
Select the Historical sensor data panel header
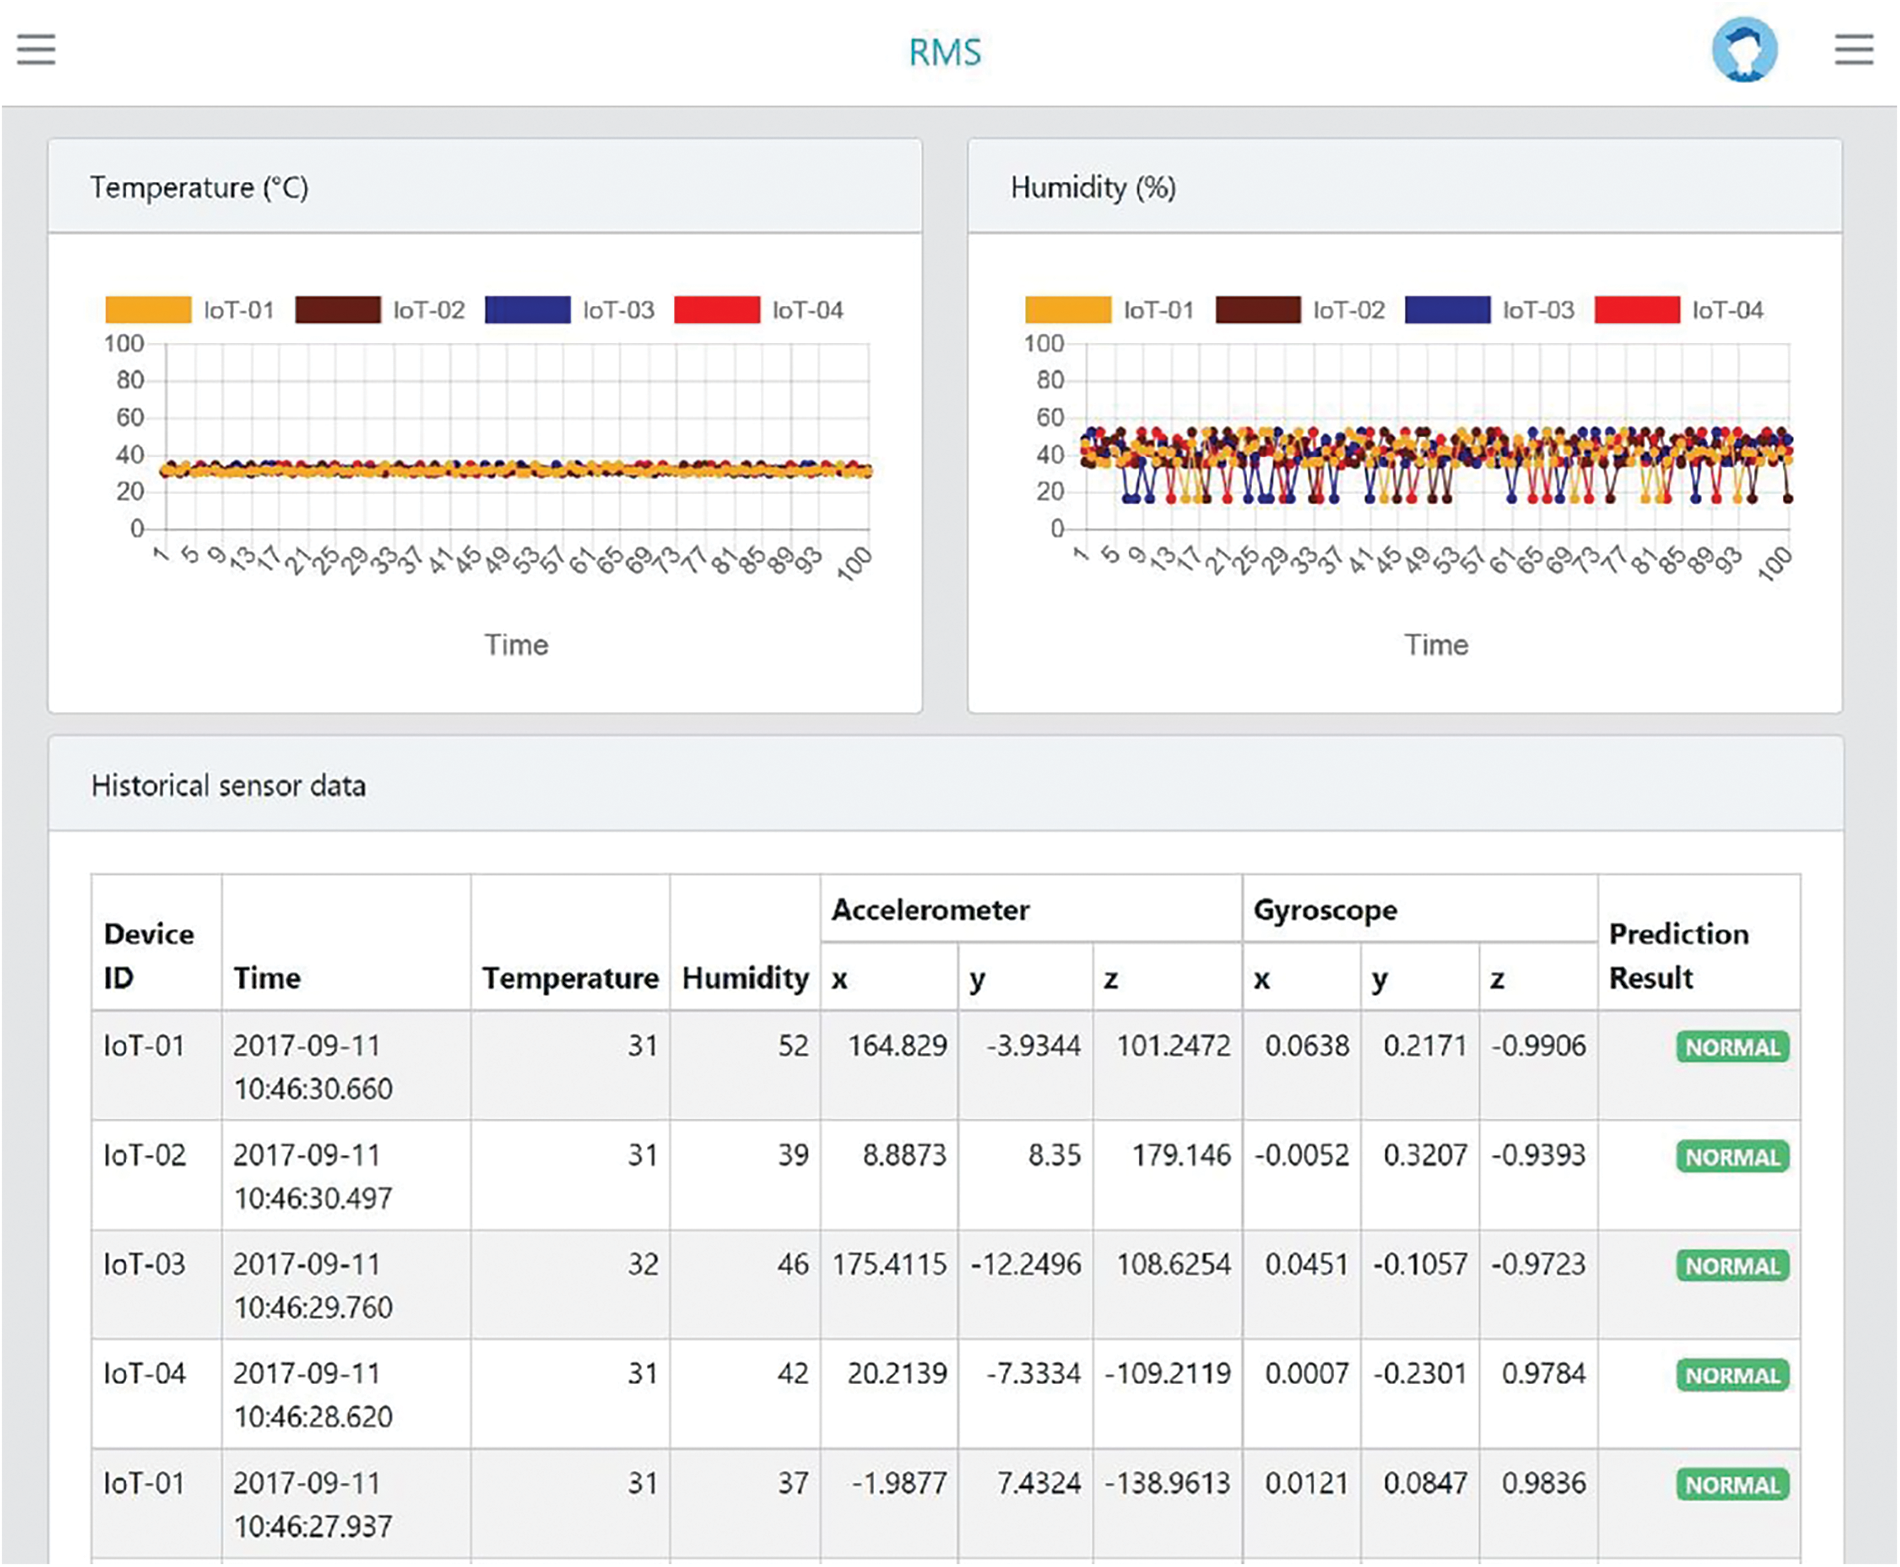pos(228,786)
